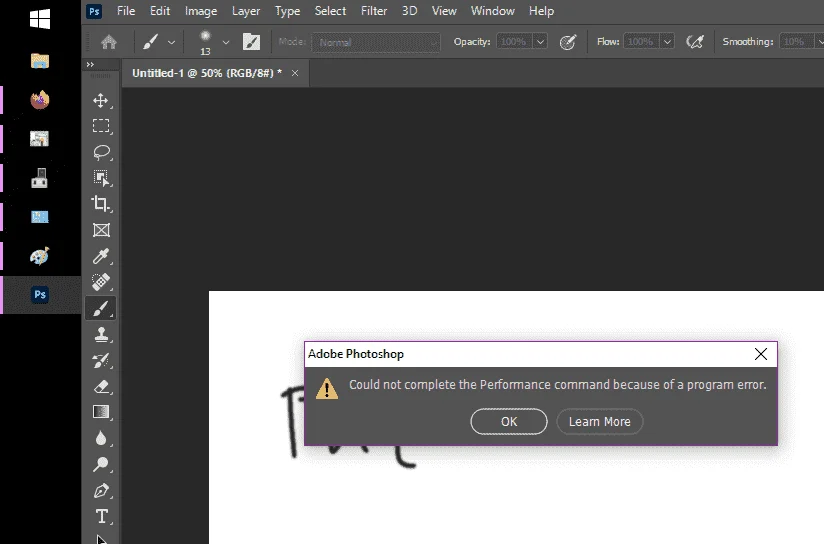The height and width of the screenshot is (544, 824).
Task: Select the Gradient tool
Action: (x=101, y=412)
